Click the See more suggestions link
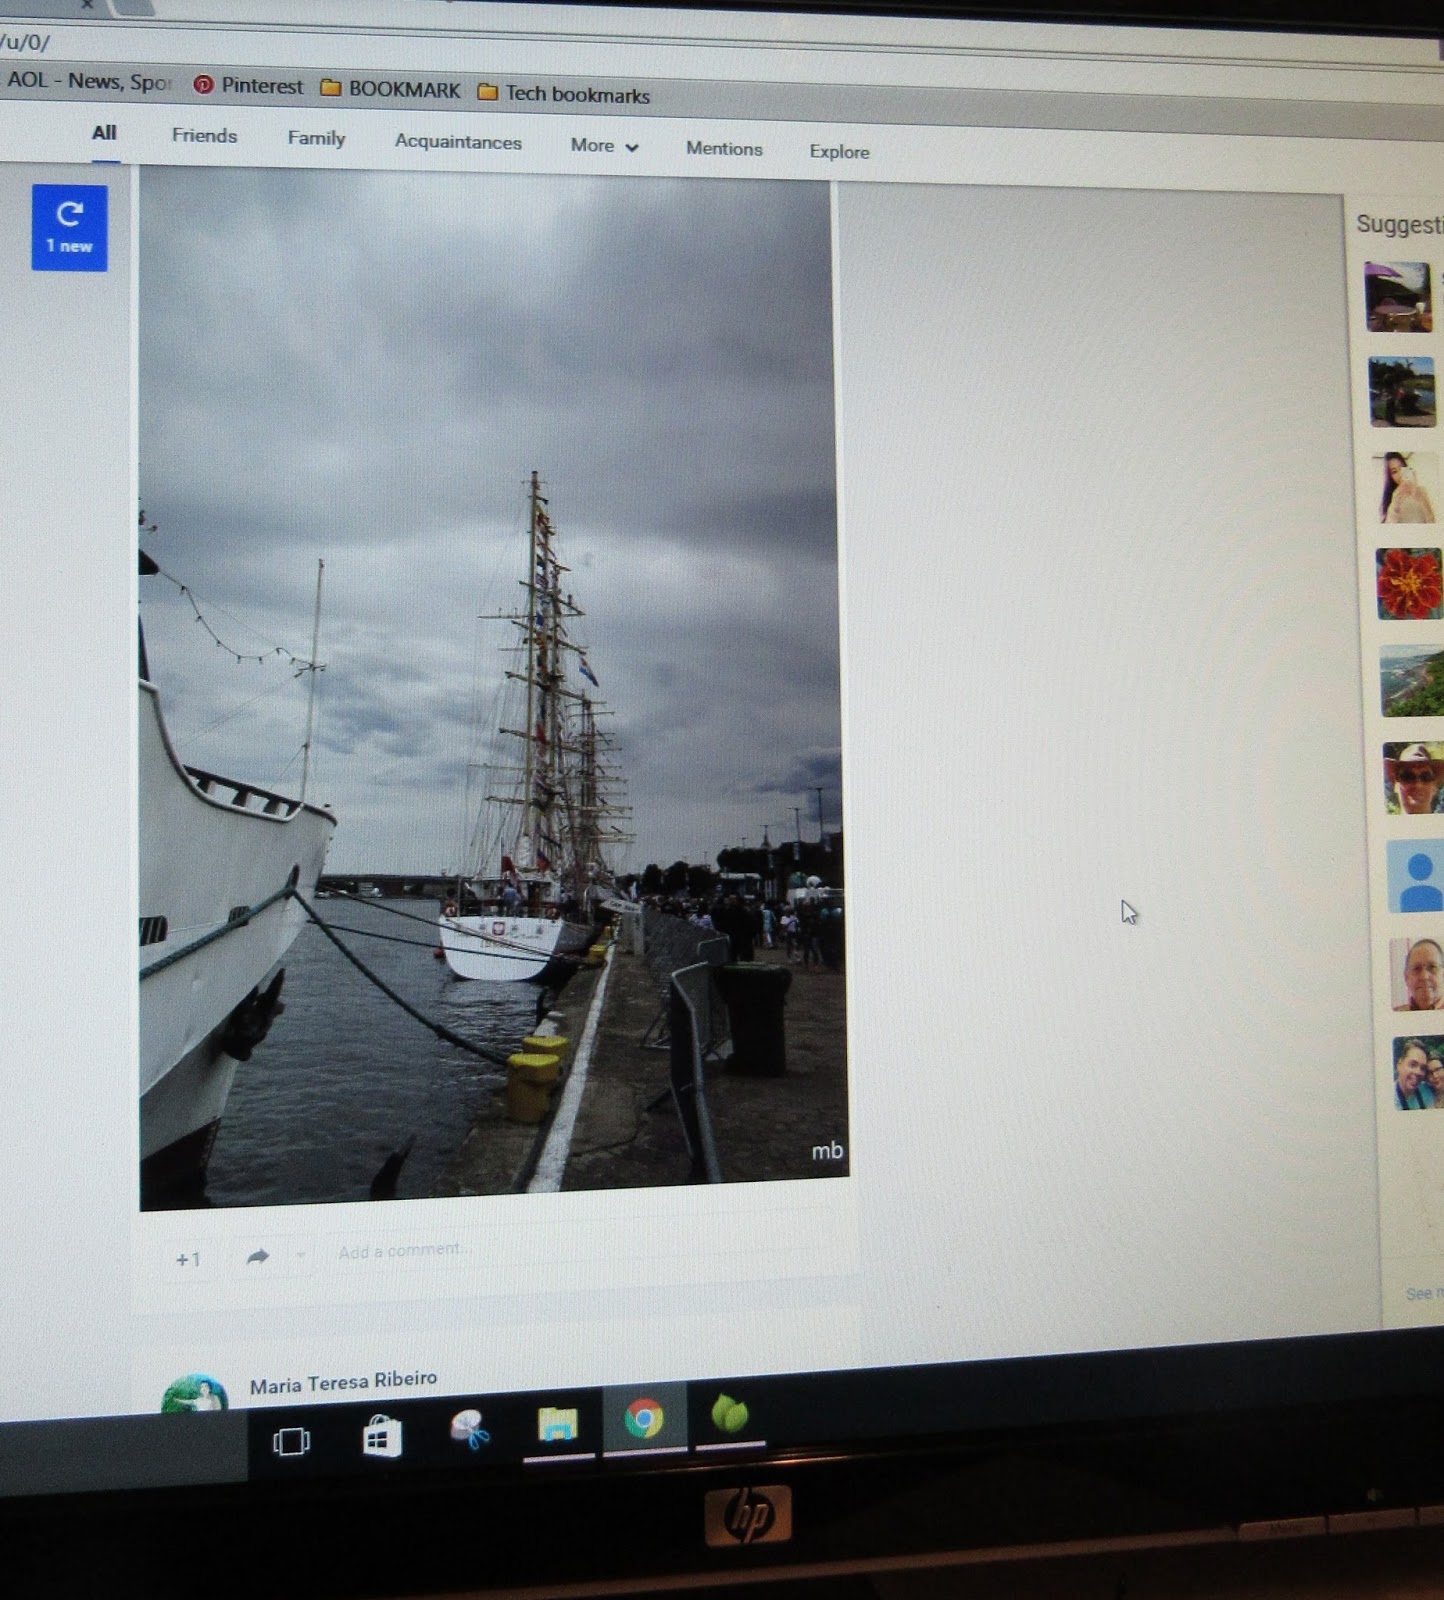 click(x=1424, y=1293)
